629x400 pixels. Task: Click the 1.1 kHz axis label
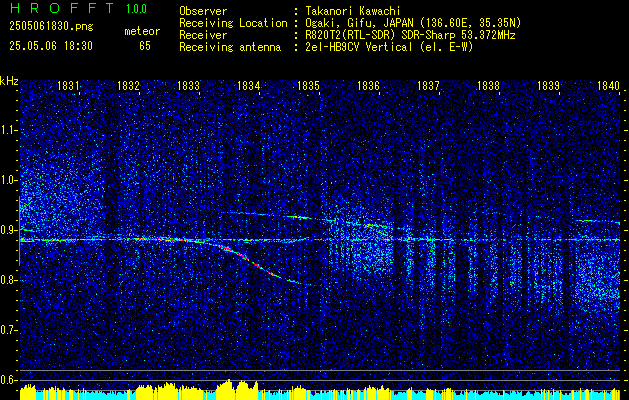point(8,130)
